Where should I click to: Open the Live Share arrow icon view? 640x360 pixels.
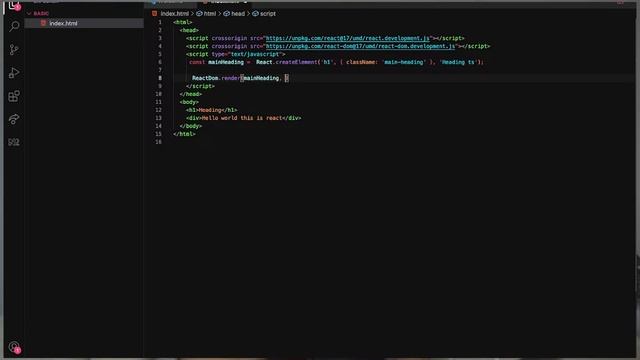(14, 119)
